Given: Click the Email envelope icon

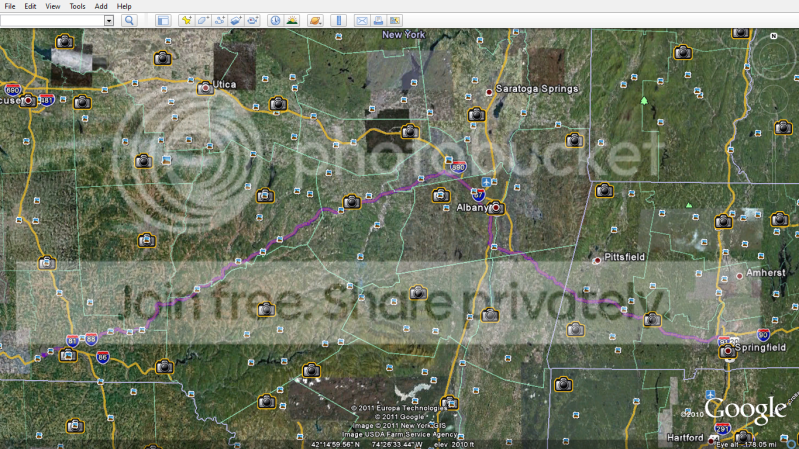Looking at the screenshot, I should 362,20.
